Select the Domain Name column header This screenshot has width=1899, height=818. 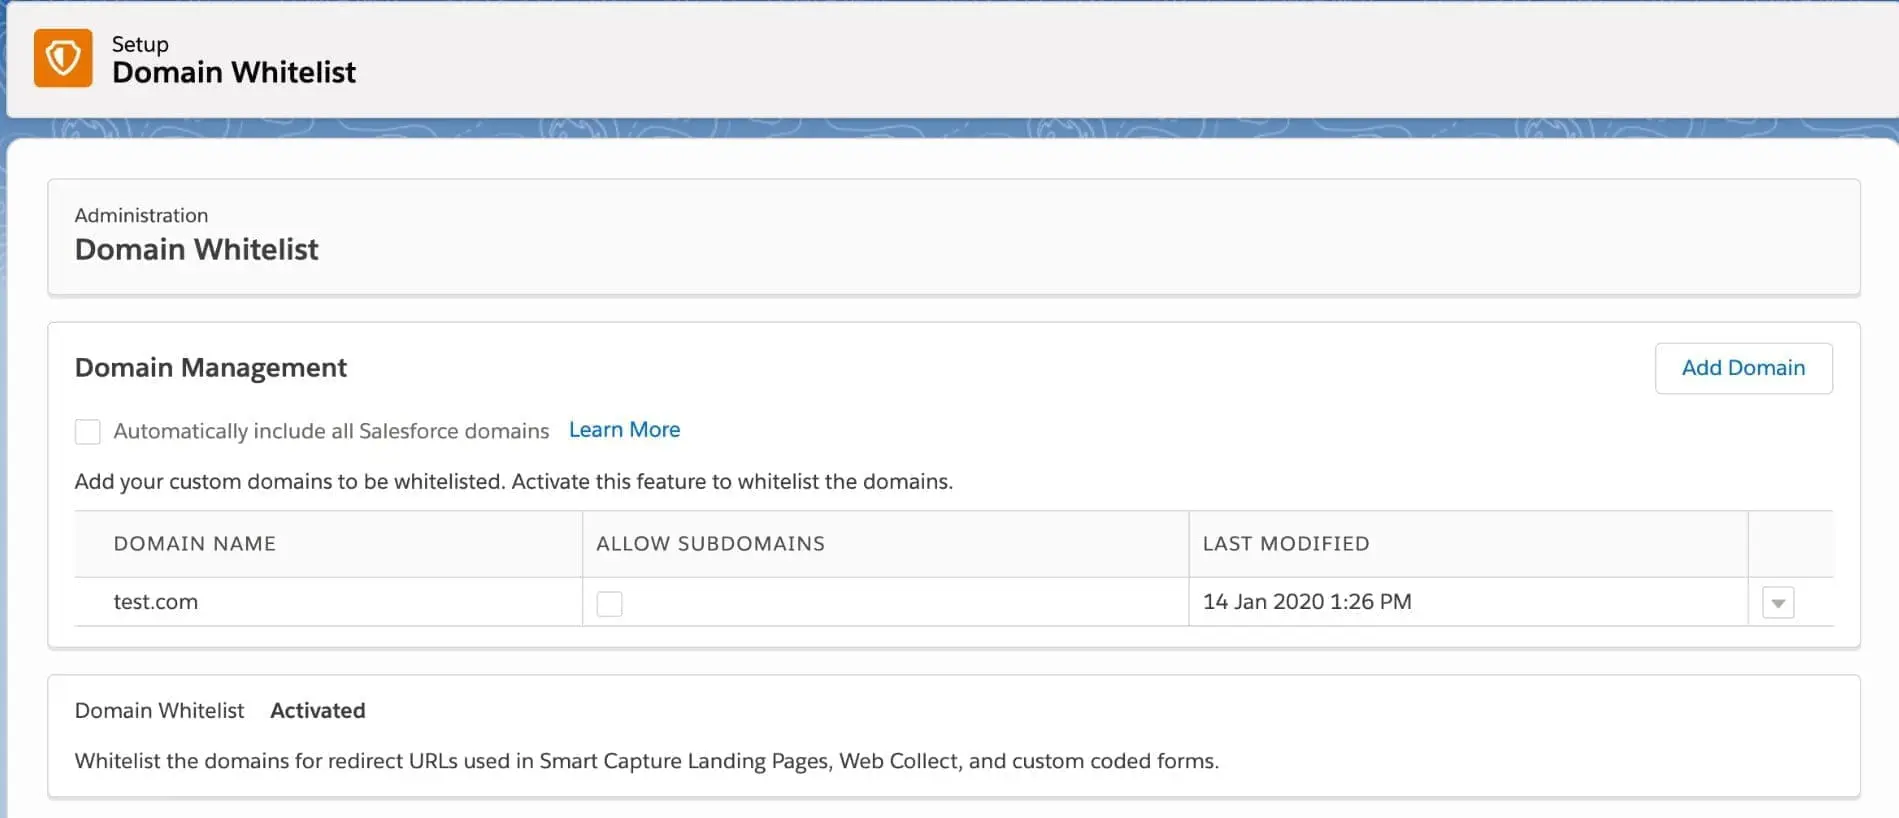194,544
